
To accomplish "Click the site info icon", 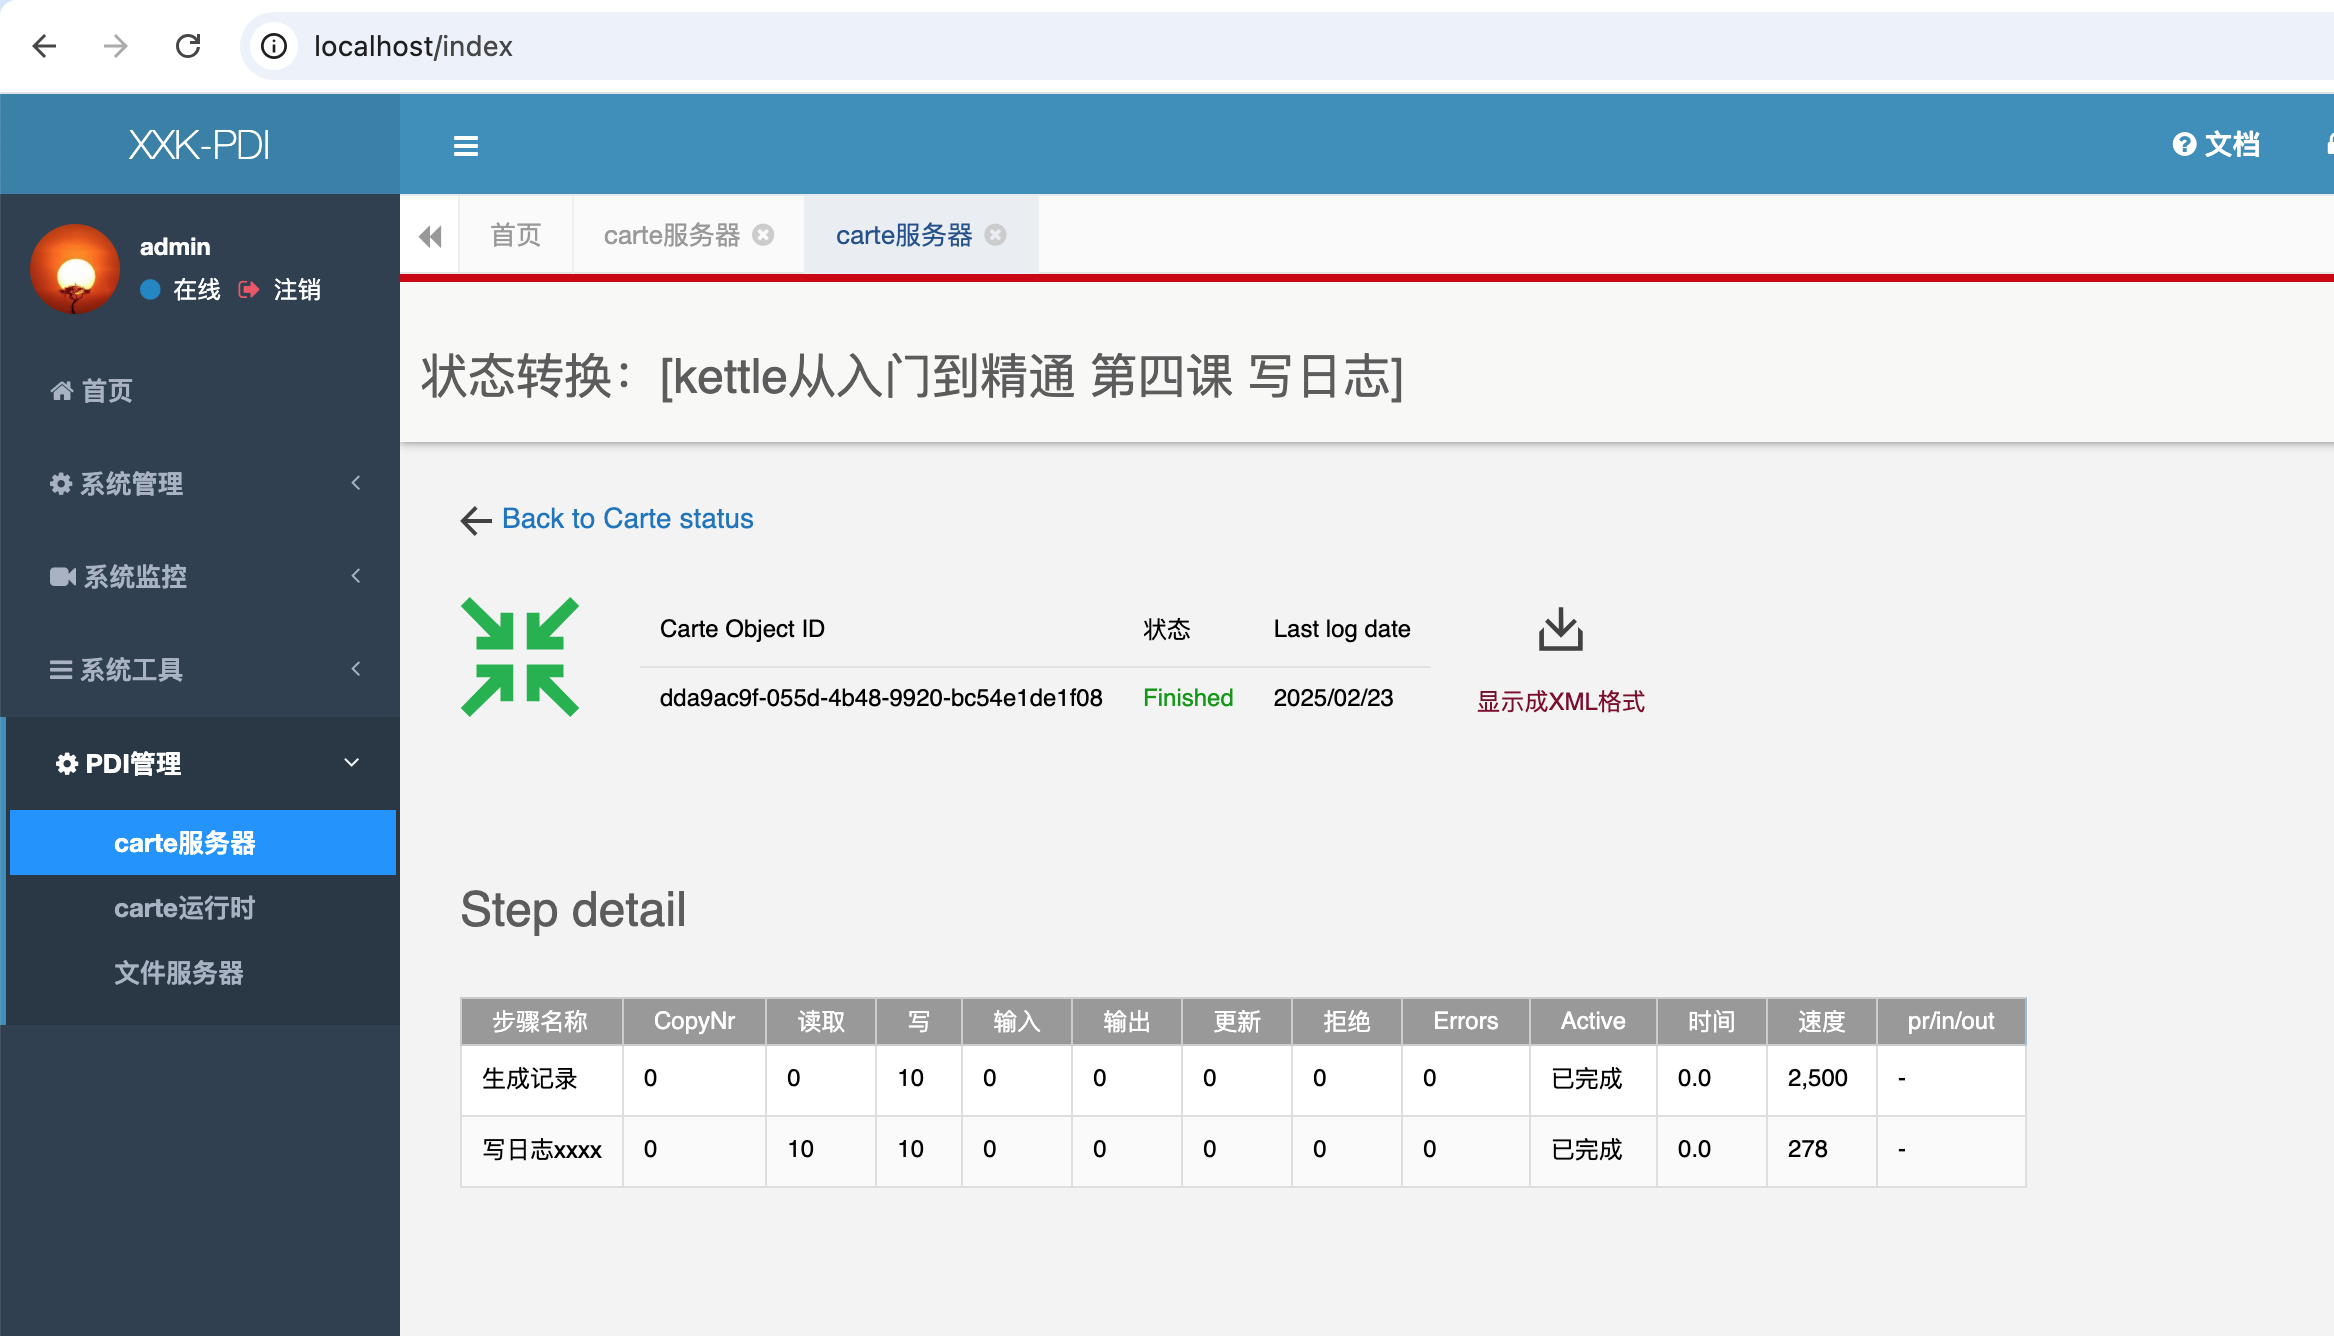I will 274,46.
